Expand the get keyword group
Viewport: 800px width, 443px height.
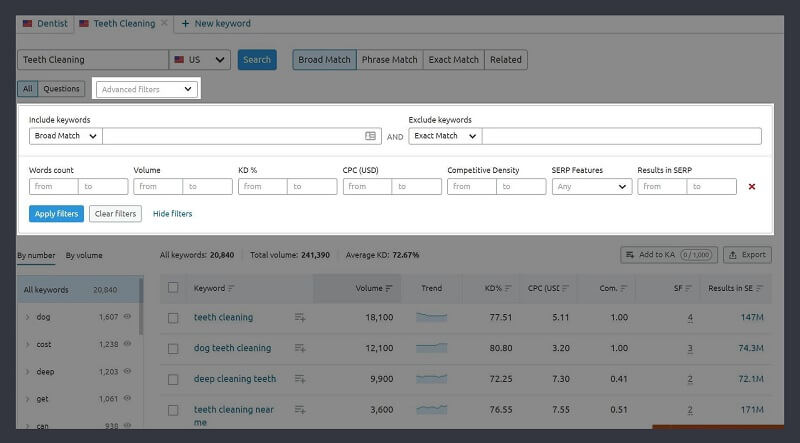[x=28, y=399]
